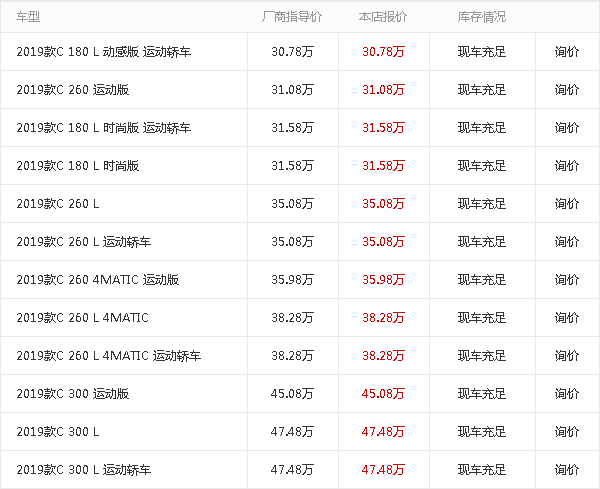The height and width of the screenshot is (489, 600).
Task: Click 询价 in the C 260 L 4MATIC row
Action: click(x=567, y=318)
